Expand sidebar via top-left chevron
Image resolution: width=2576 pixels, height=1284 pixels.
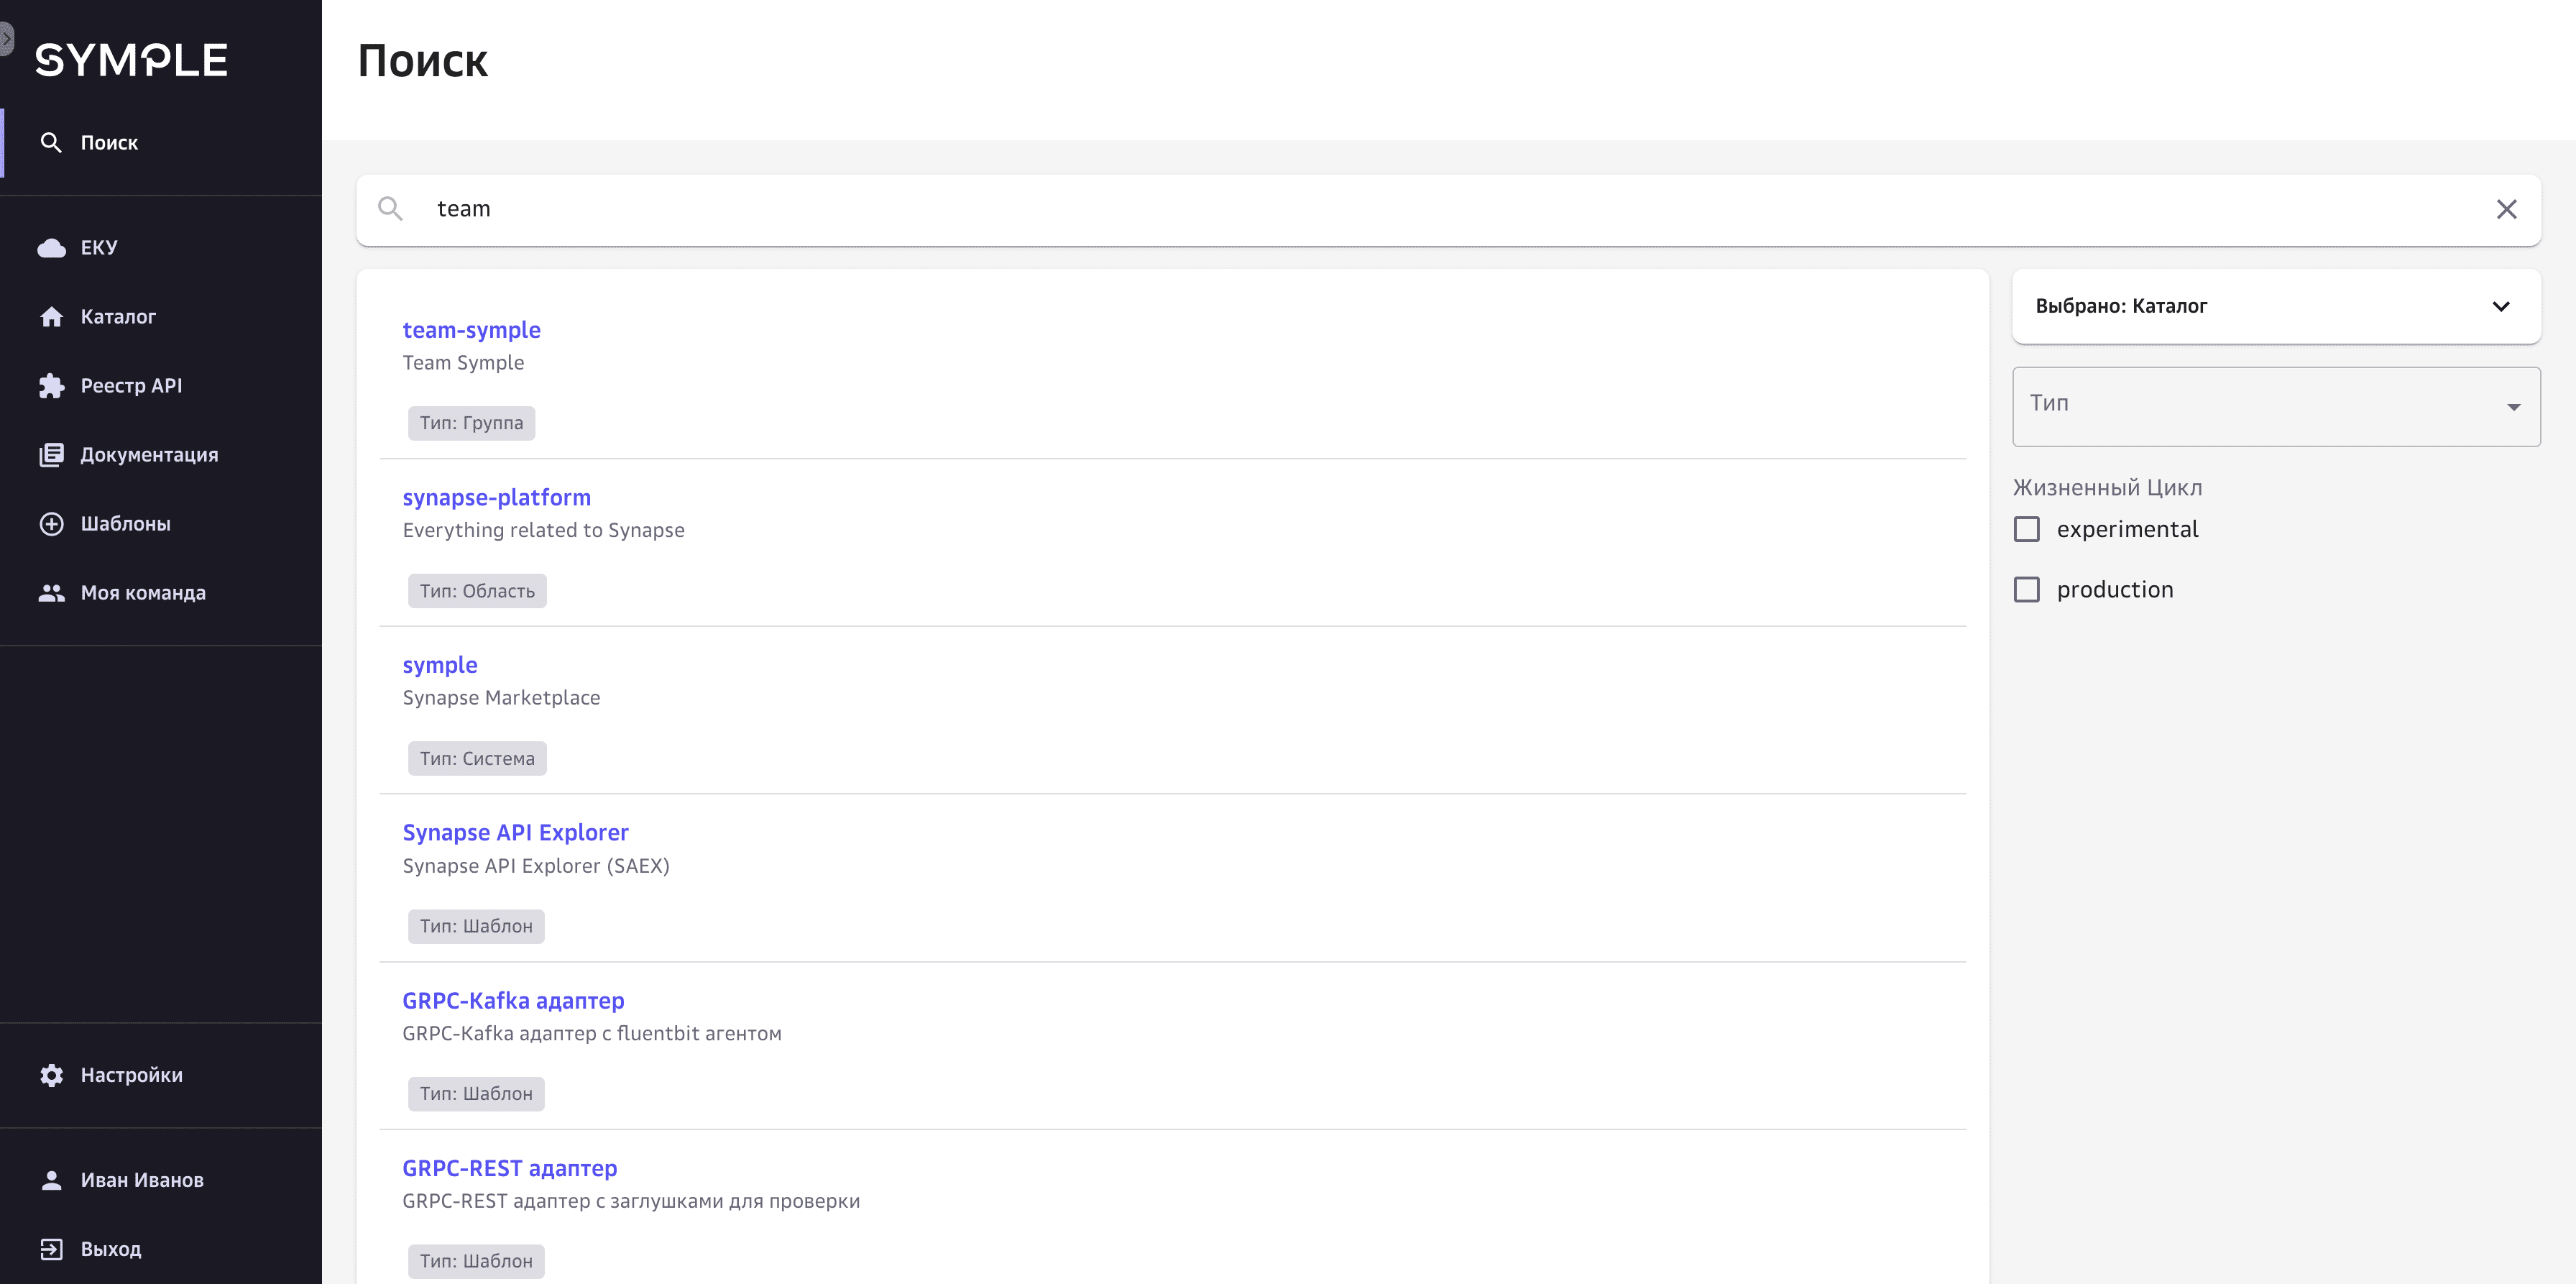6,38
